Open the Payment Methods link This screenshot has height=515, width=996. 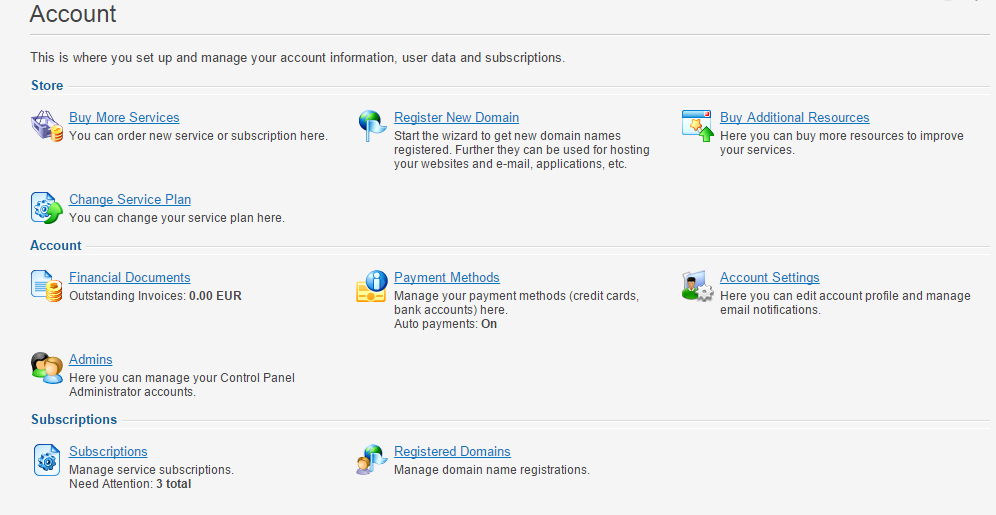point(447,278)
